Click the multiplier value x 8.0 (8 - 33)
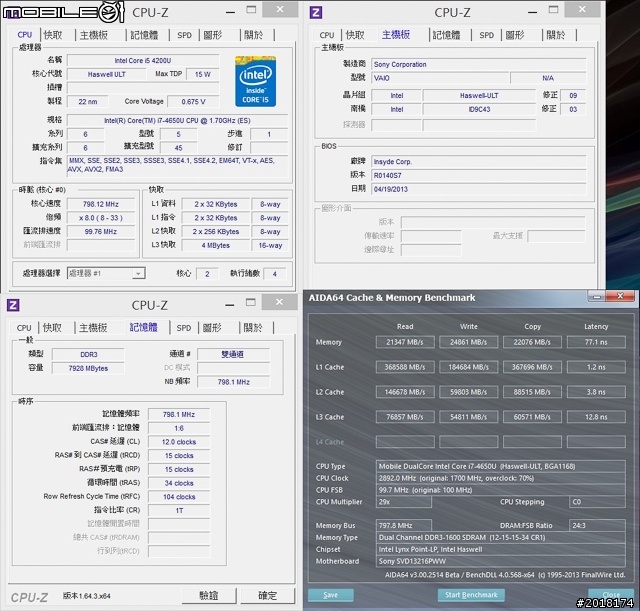This screenshot has height=611, width=640. coord(101,218)
